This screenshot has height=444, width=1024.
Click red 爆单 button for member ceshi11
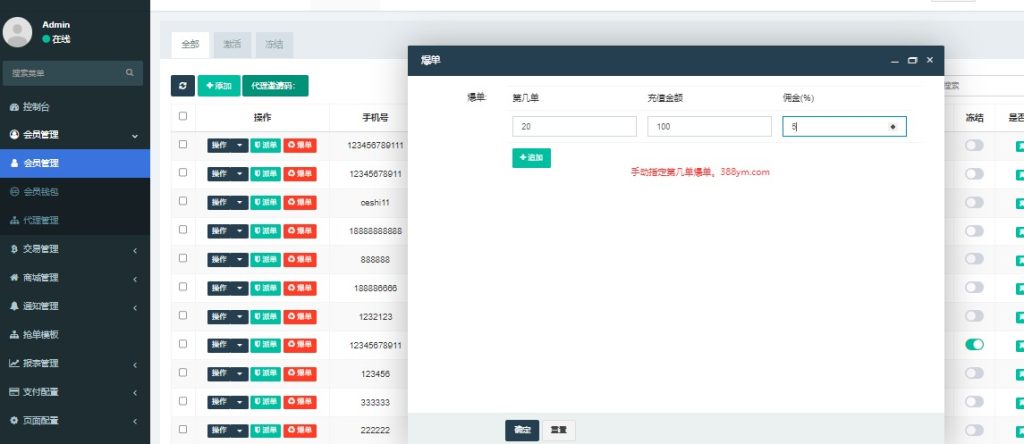click(x=299, y=202)
